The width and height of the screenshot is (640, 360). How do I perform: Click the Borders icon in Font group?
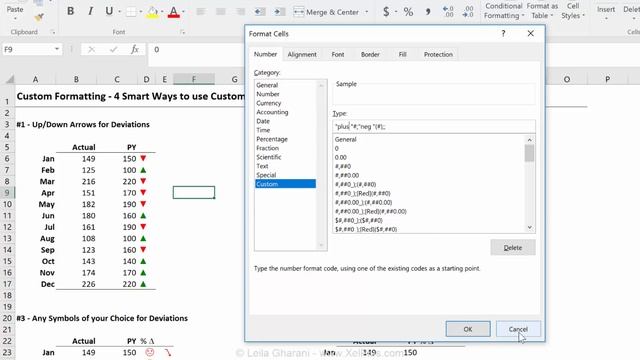(131, 11)
